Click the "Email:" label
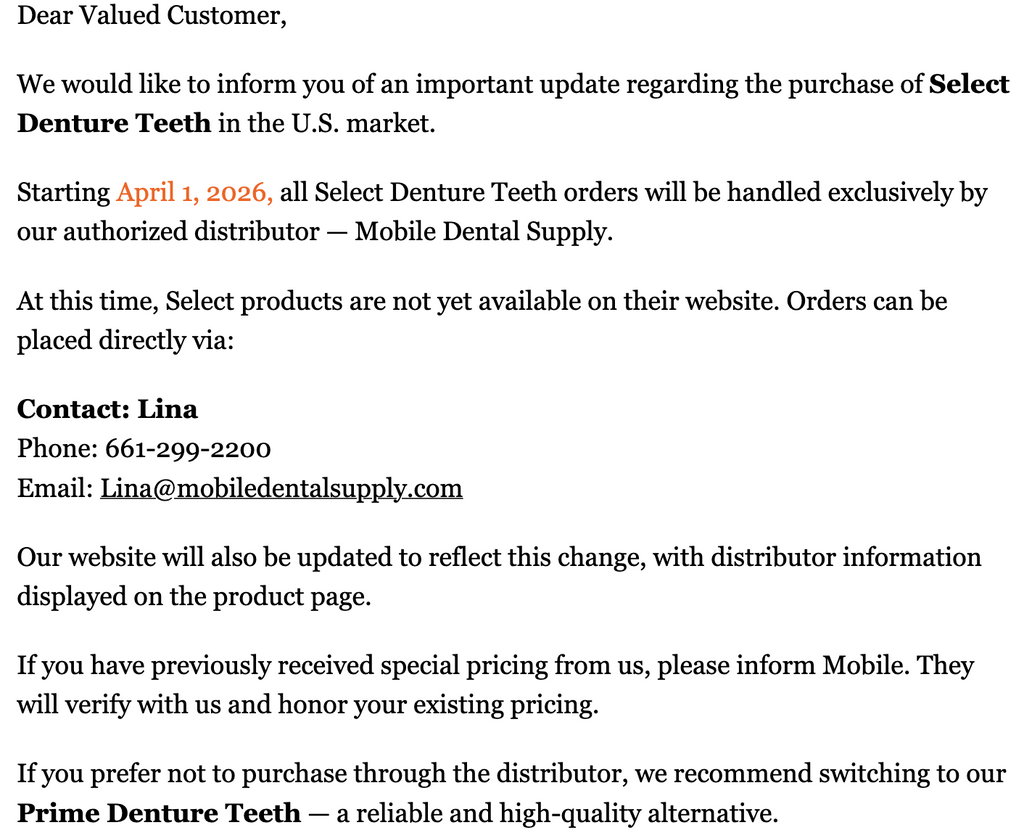1024x833 pixels. click(56, 489)
